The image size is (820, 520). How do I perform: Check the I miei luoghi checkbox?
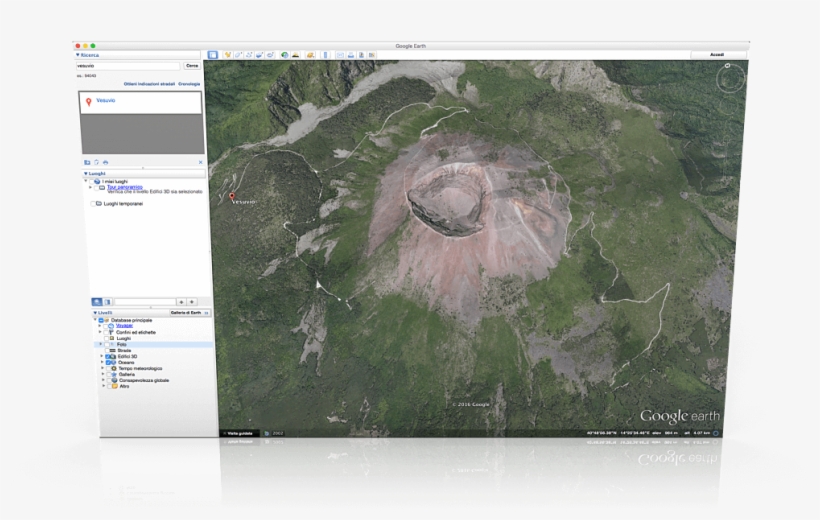click(x=92, y=182)
